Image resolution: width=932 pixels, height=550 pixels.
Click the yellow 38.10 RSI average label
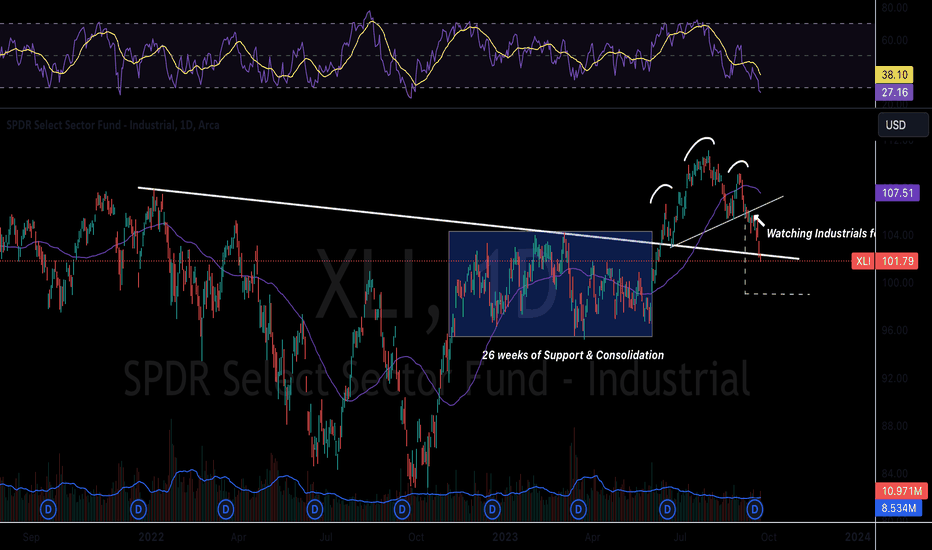tap(895, 74)
